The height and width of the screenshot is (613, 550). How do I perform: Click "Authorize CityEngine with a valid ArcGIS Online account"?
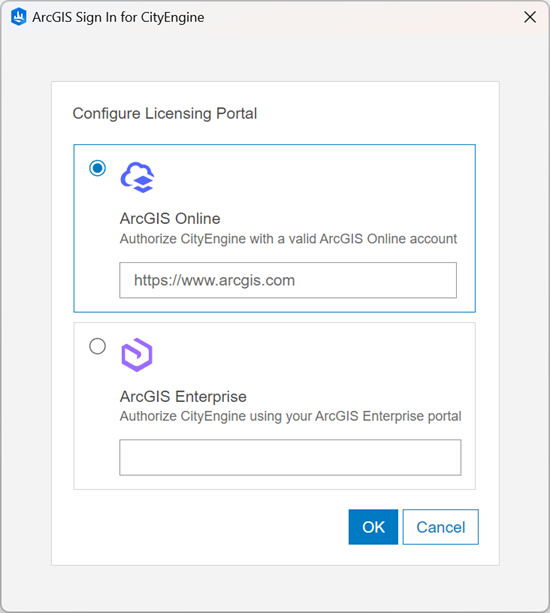(x=288, y=239)
